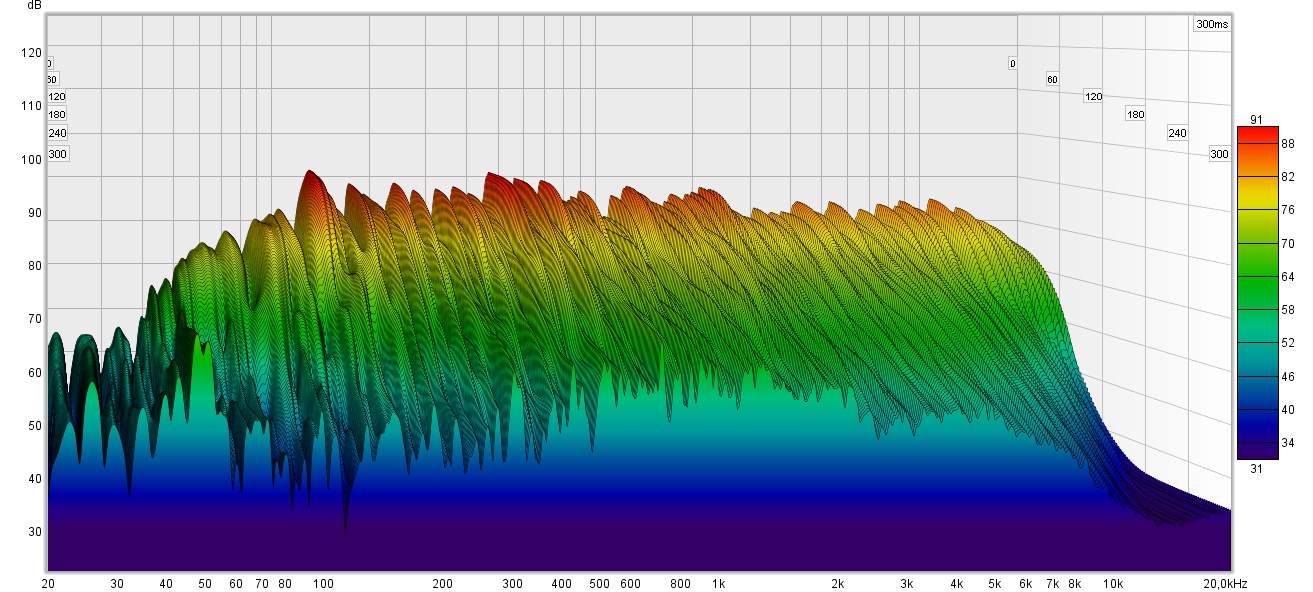The image size is (1313, 592).
Task: Click the 20 label starting the frequency axis
Action: 47,583
